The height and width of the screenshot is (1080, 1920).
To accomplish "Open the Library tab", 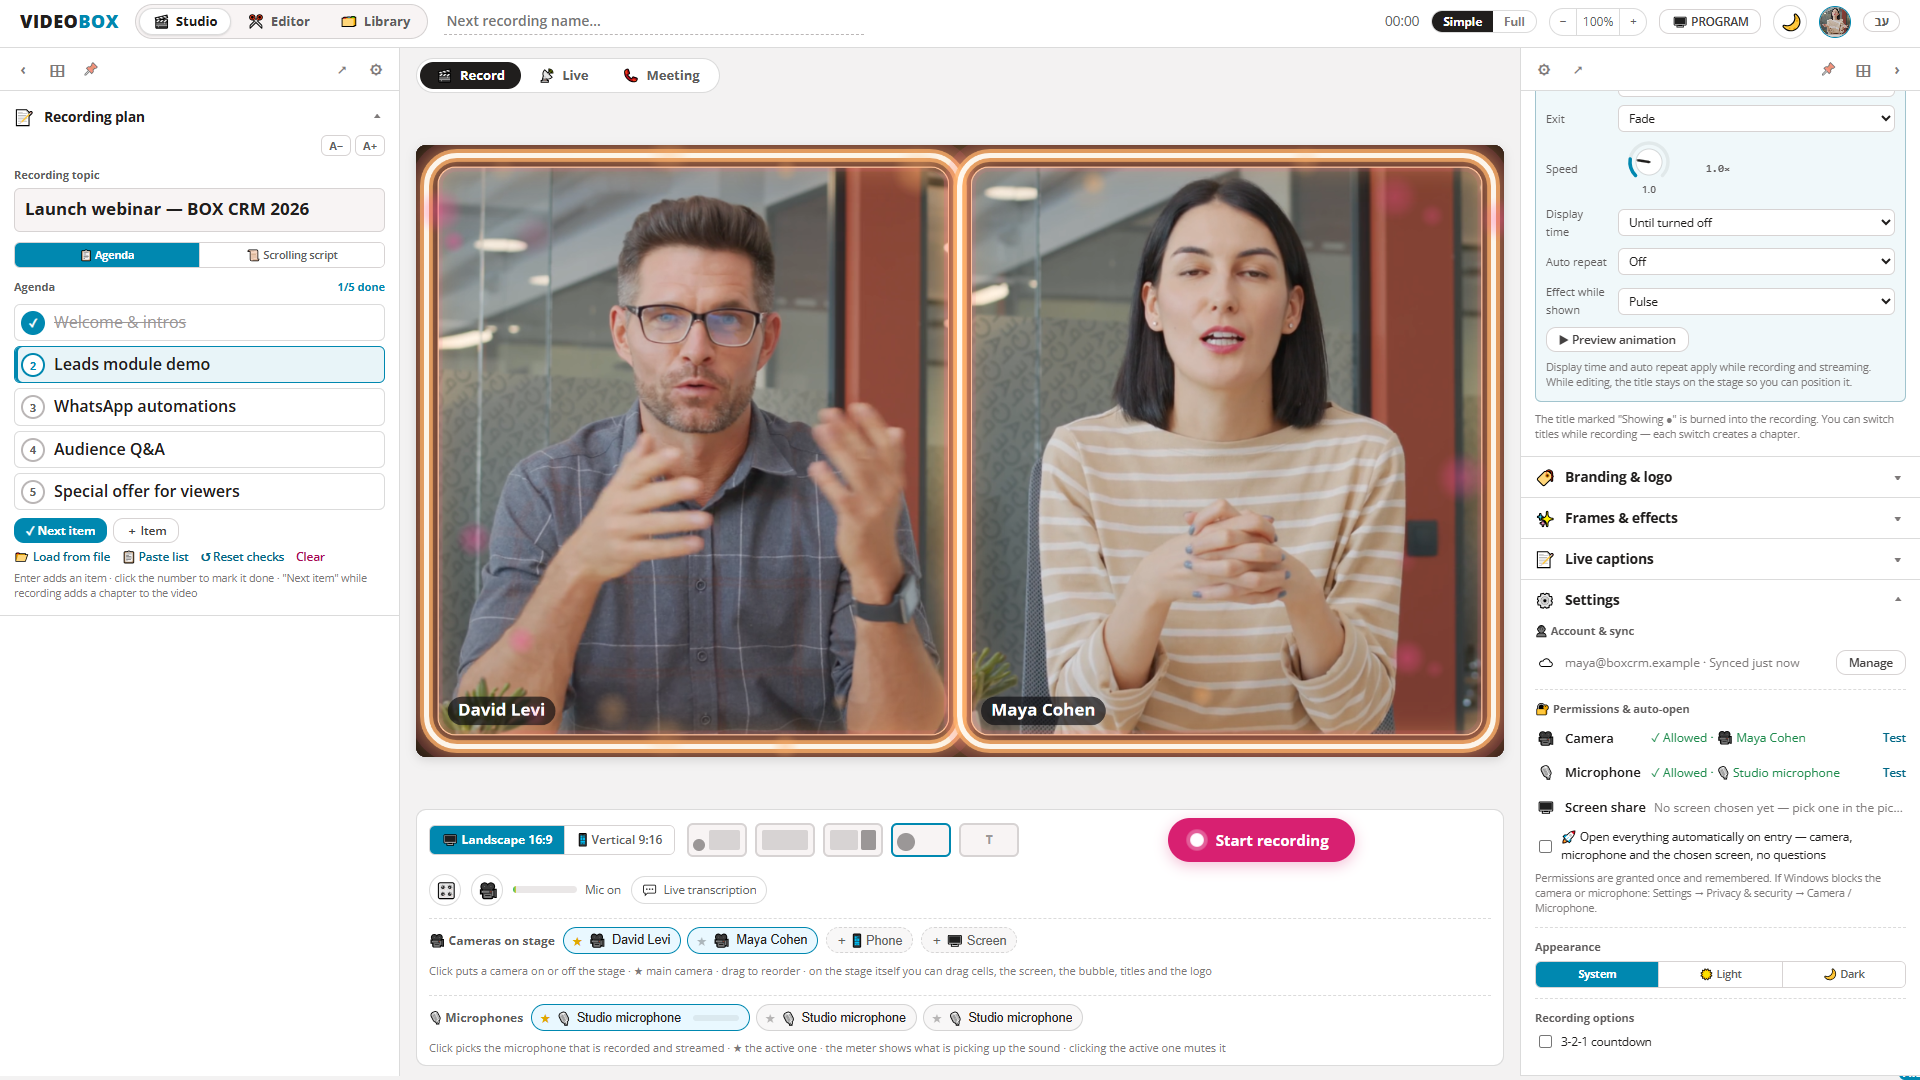I will (x=376, y=21).
